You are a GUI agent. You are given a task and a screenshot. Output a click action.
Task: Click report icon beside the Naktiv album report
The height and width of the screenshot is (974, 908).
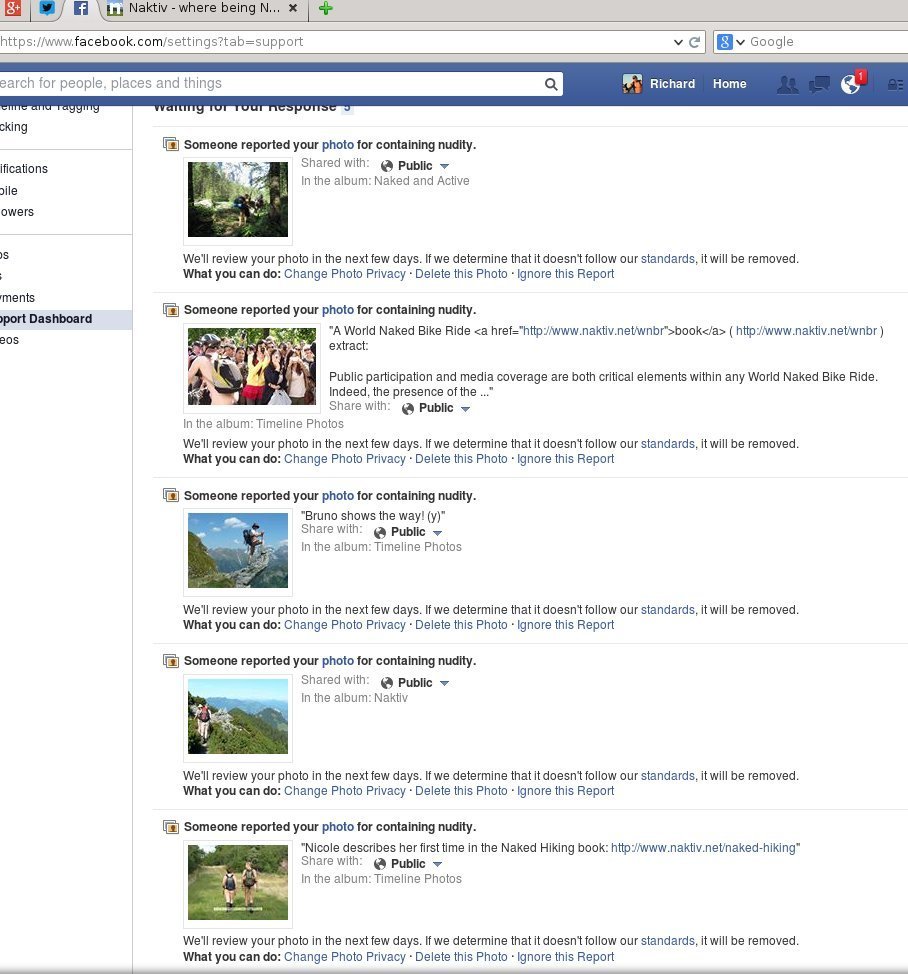[x=171, y=661]
